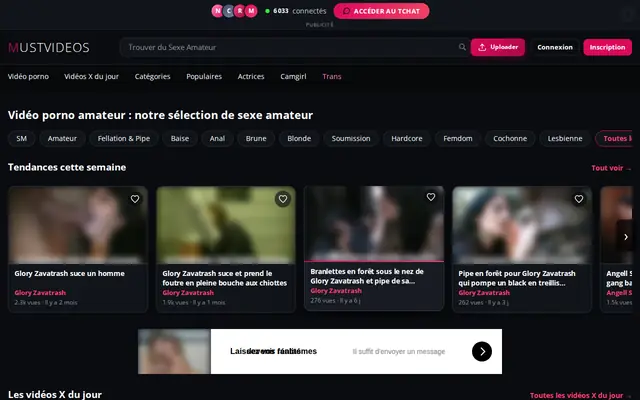Click the ad banner image thumbnail
The image size is (640, 400).
(174, 351)
